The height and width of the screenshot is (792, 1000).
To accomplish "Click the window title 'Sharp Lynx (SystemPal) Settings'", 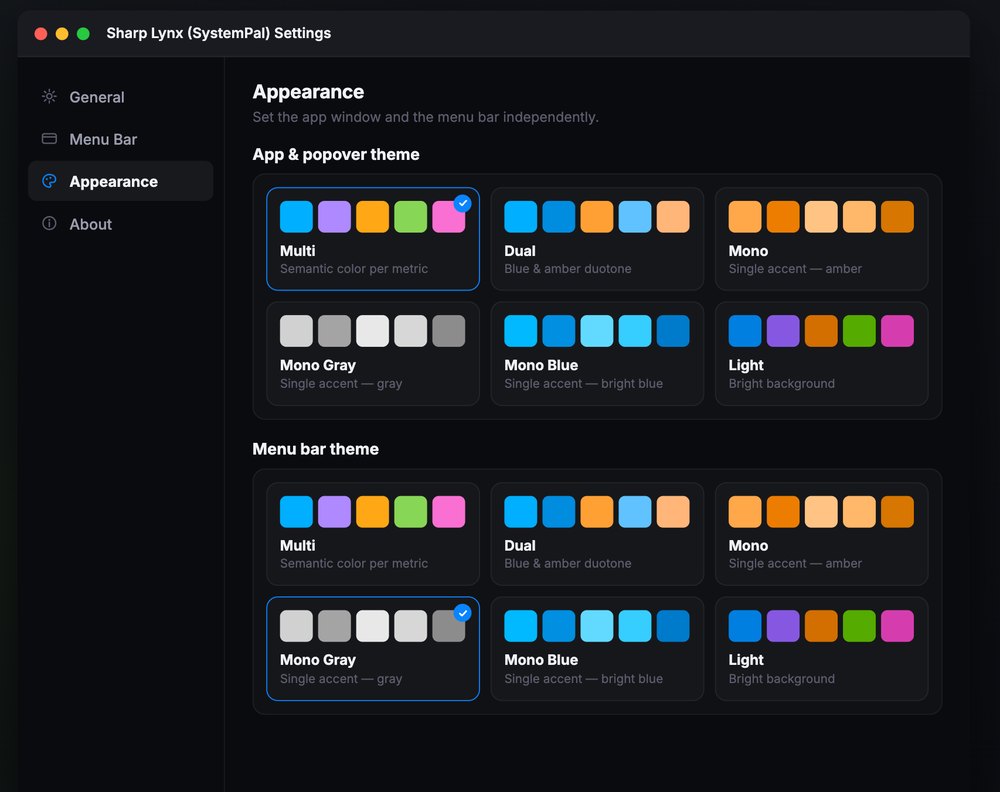I will (x=219, y=33).
